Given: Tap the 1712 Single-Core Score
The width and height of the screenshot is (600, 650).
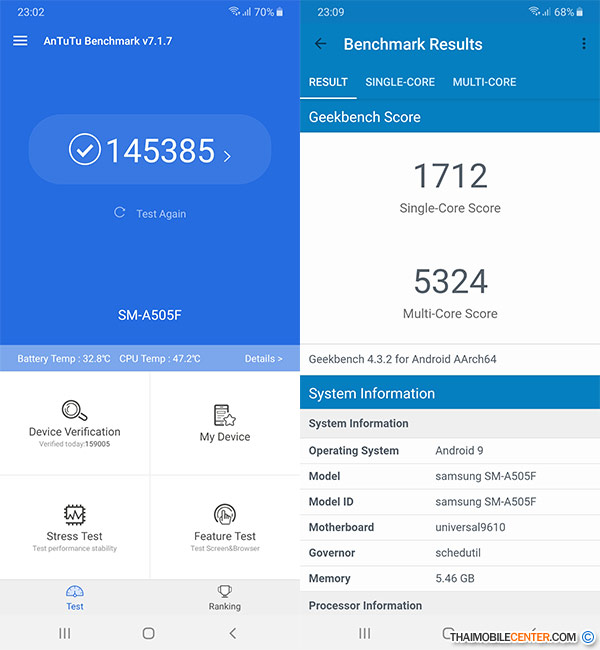Looking at the screenshot, I should click(450, 177).
